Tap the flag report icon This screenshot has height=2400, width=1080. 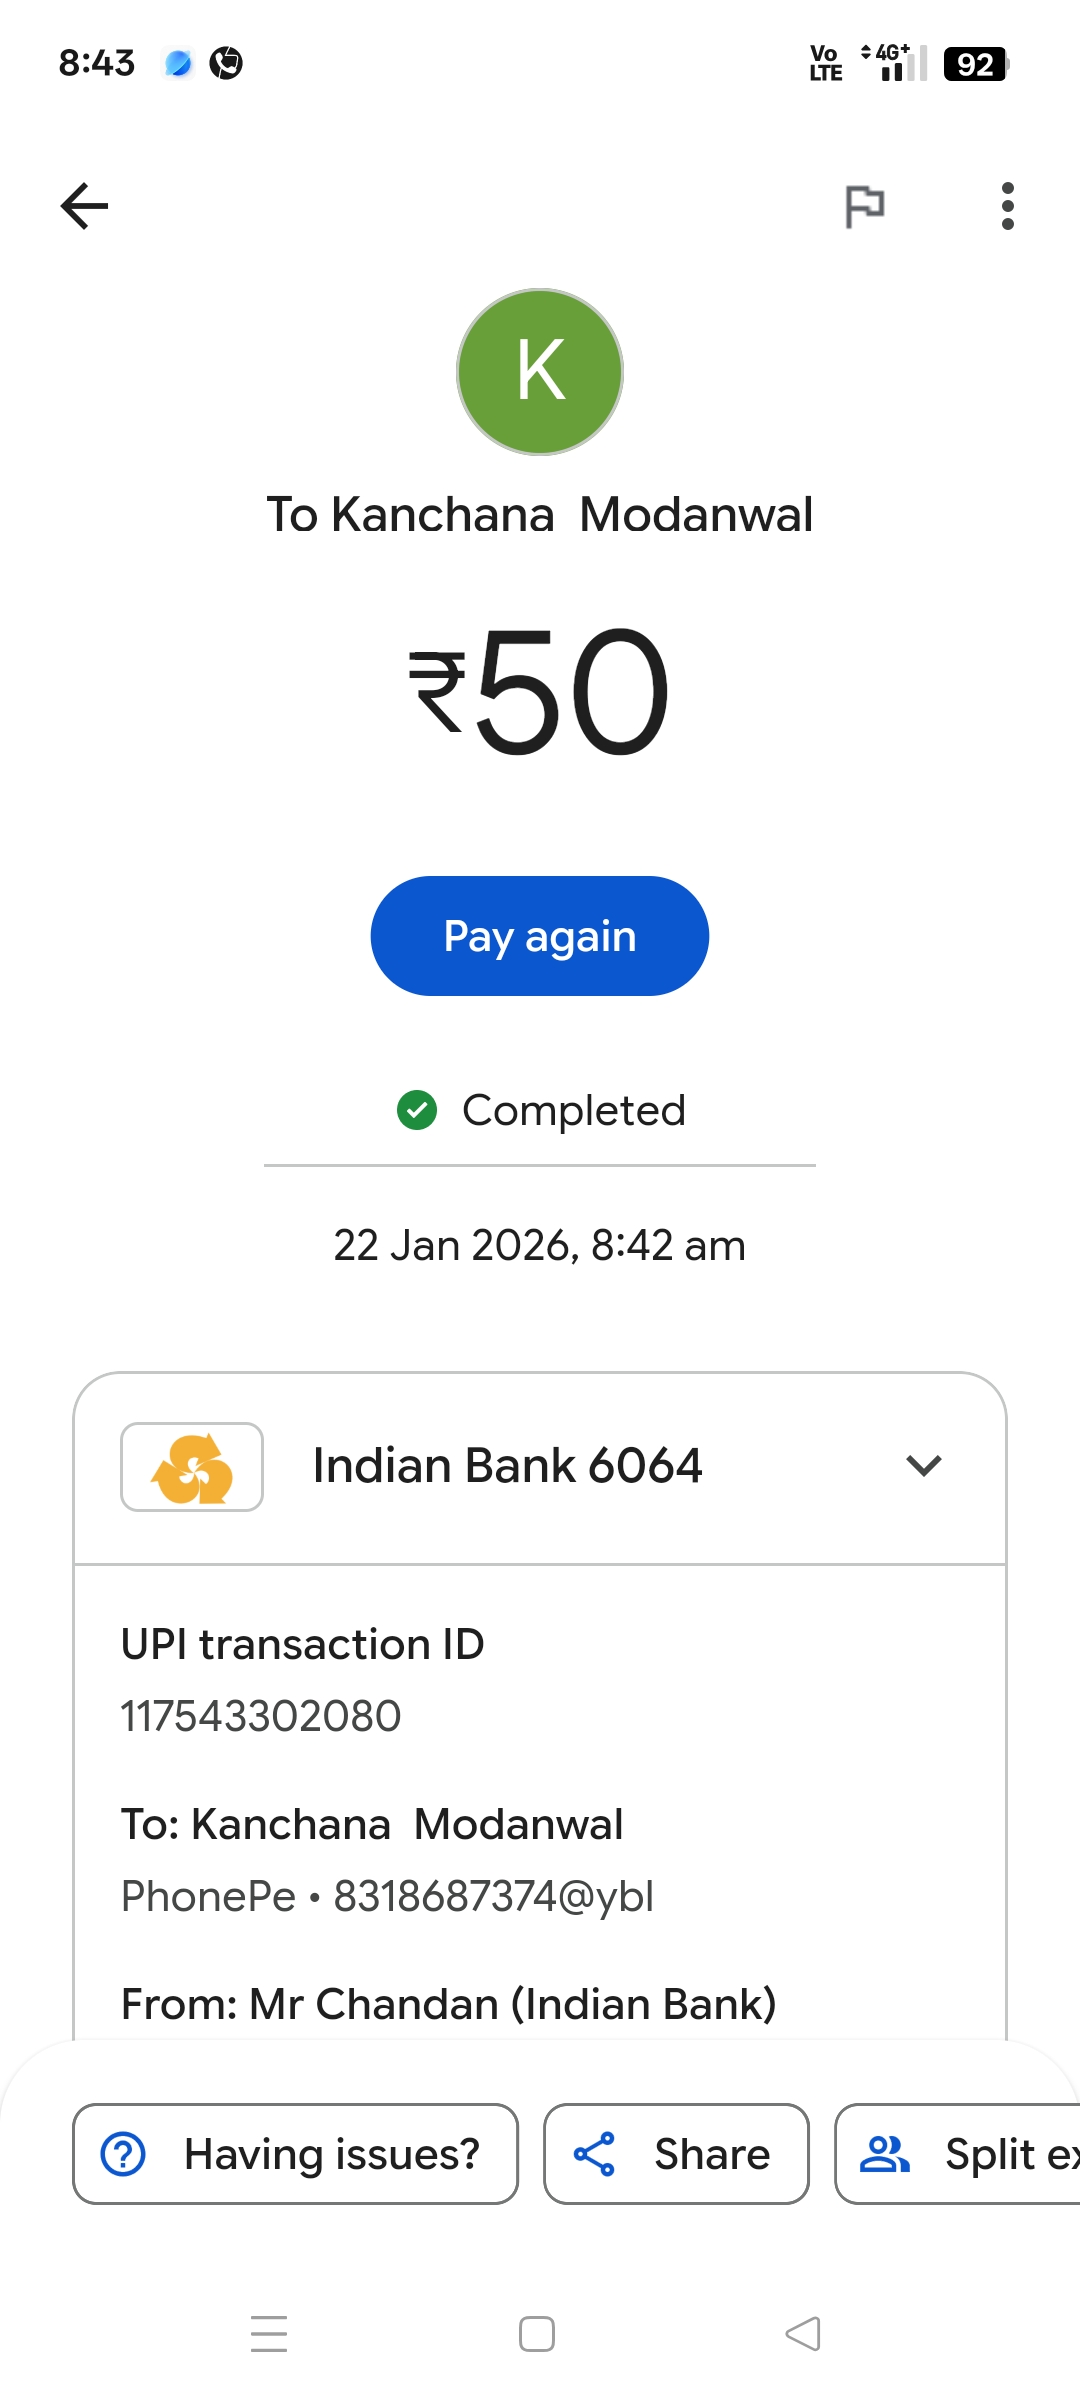coord(865,206)
